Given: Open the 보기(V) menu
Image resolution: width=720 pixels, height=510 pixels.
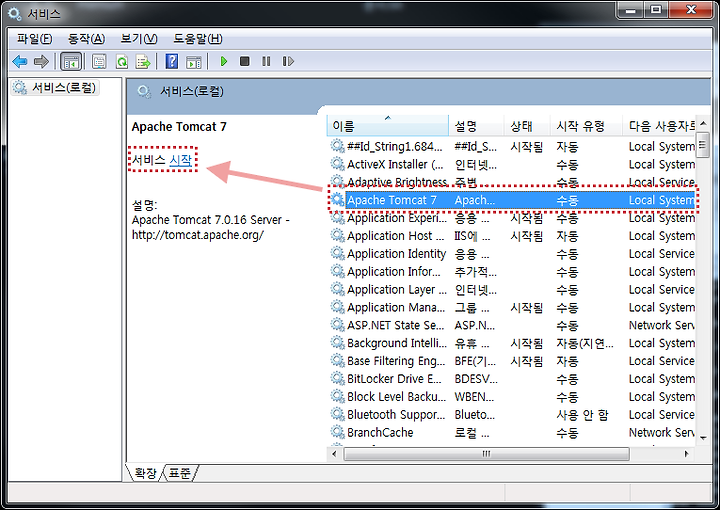Looking at the screenshot, I should [139, 39].
